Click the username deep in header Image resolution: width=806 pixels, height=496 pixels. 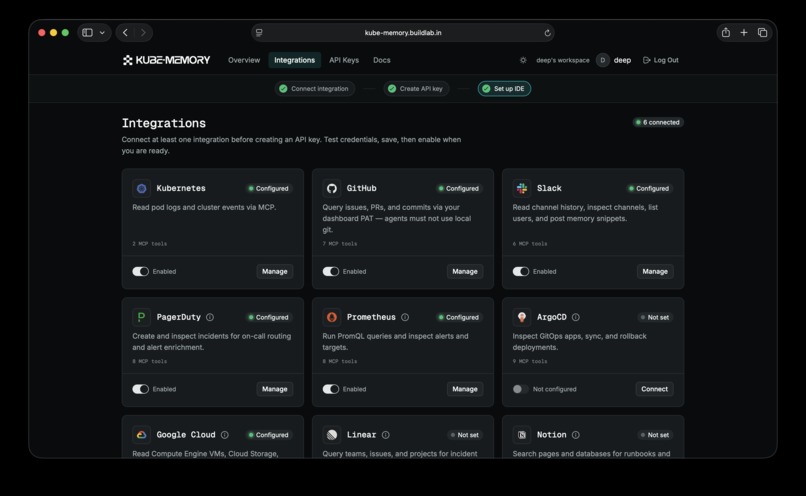[622, 60]
